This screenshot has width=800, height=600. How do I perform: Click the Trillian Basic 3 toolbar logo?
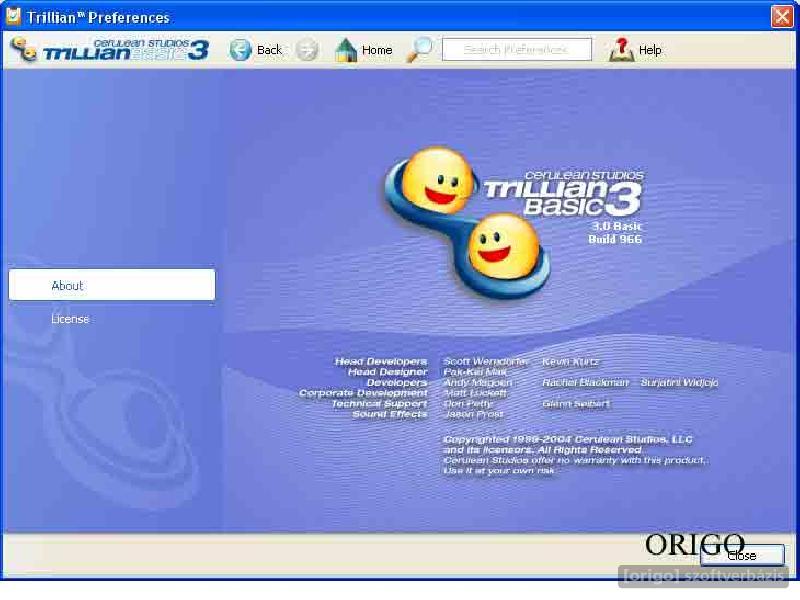click(x=110, y=49)
